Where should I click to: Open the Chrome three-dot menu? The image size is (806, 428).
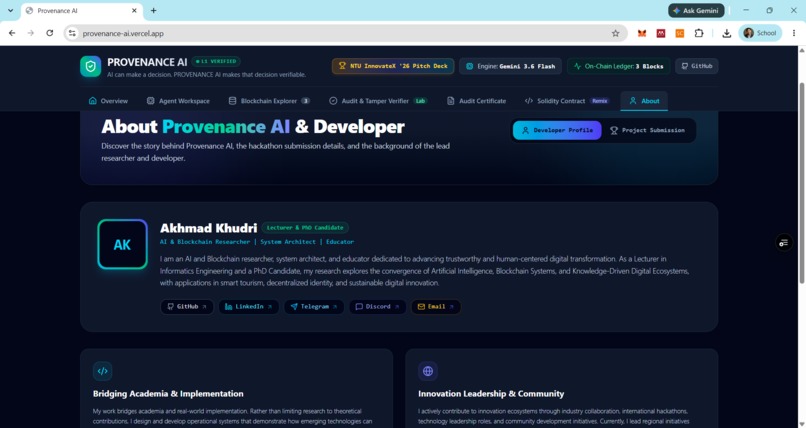click(x=794, y=33)
